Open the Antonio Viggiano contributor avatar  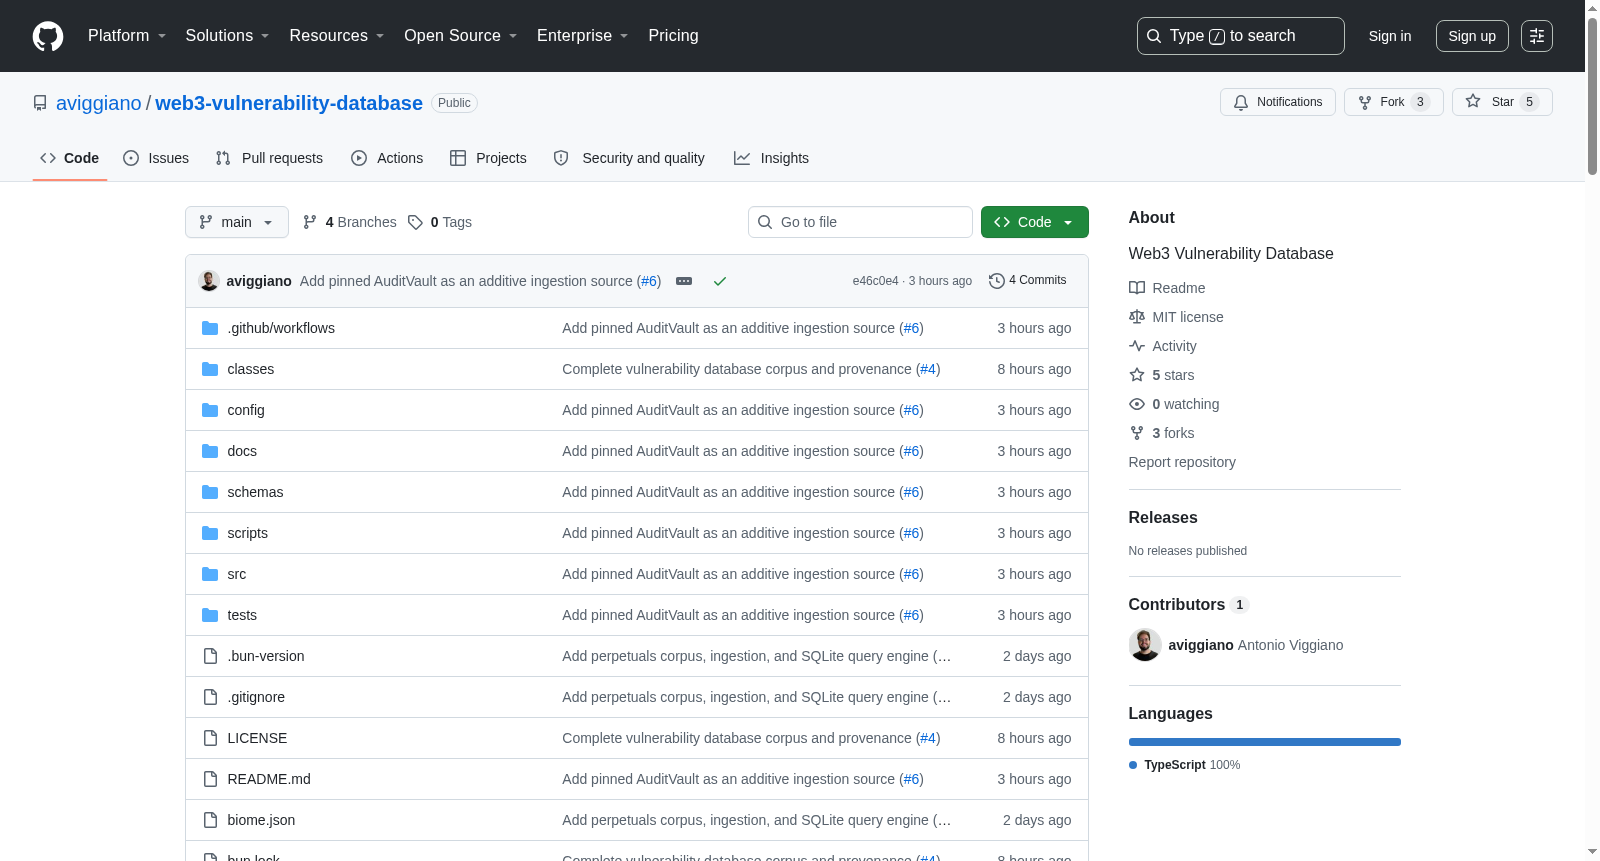click(1145, 645)
